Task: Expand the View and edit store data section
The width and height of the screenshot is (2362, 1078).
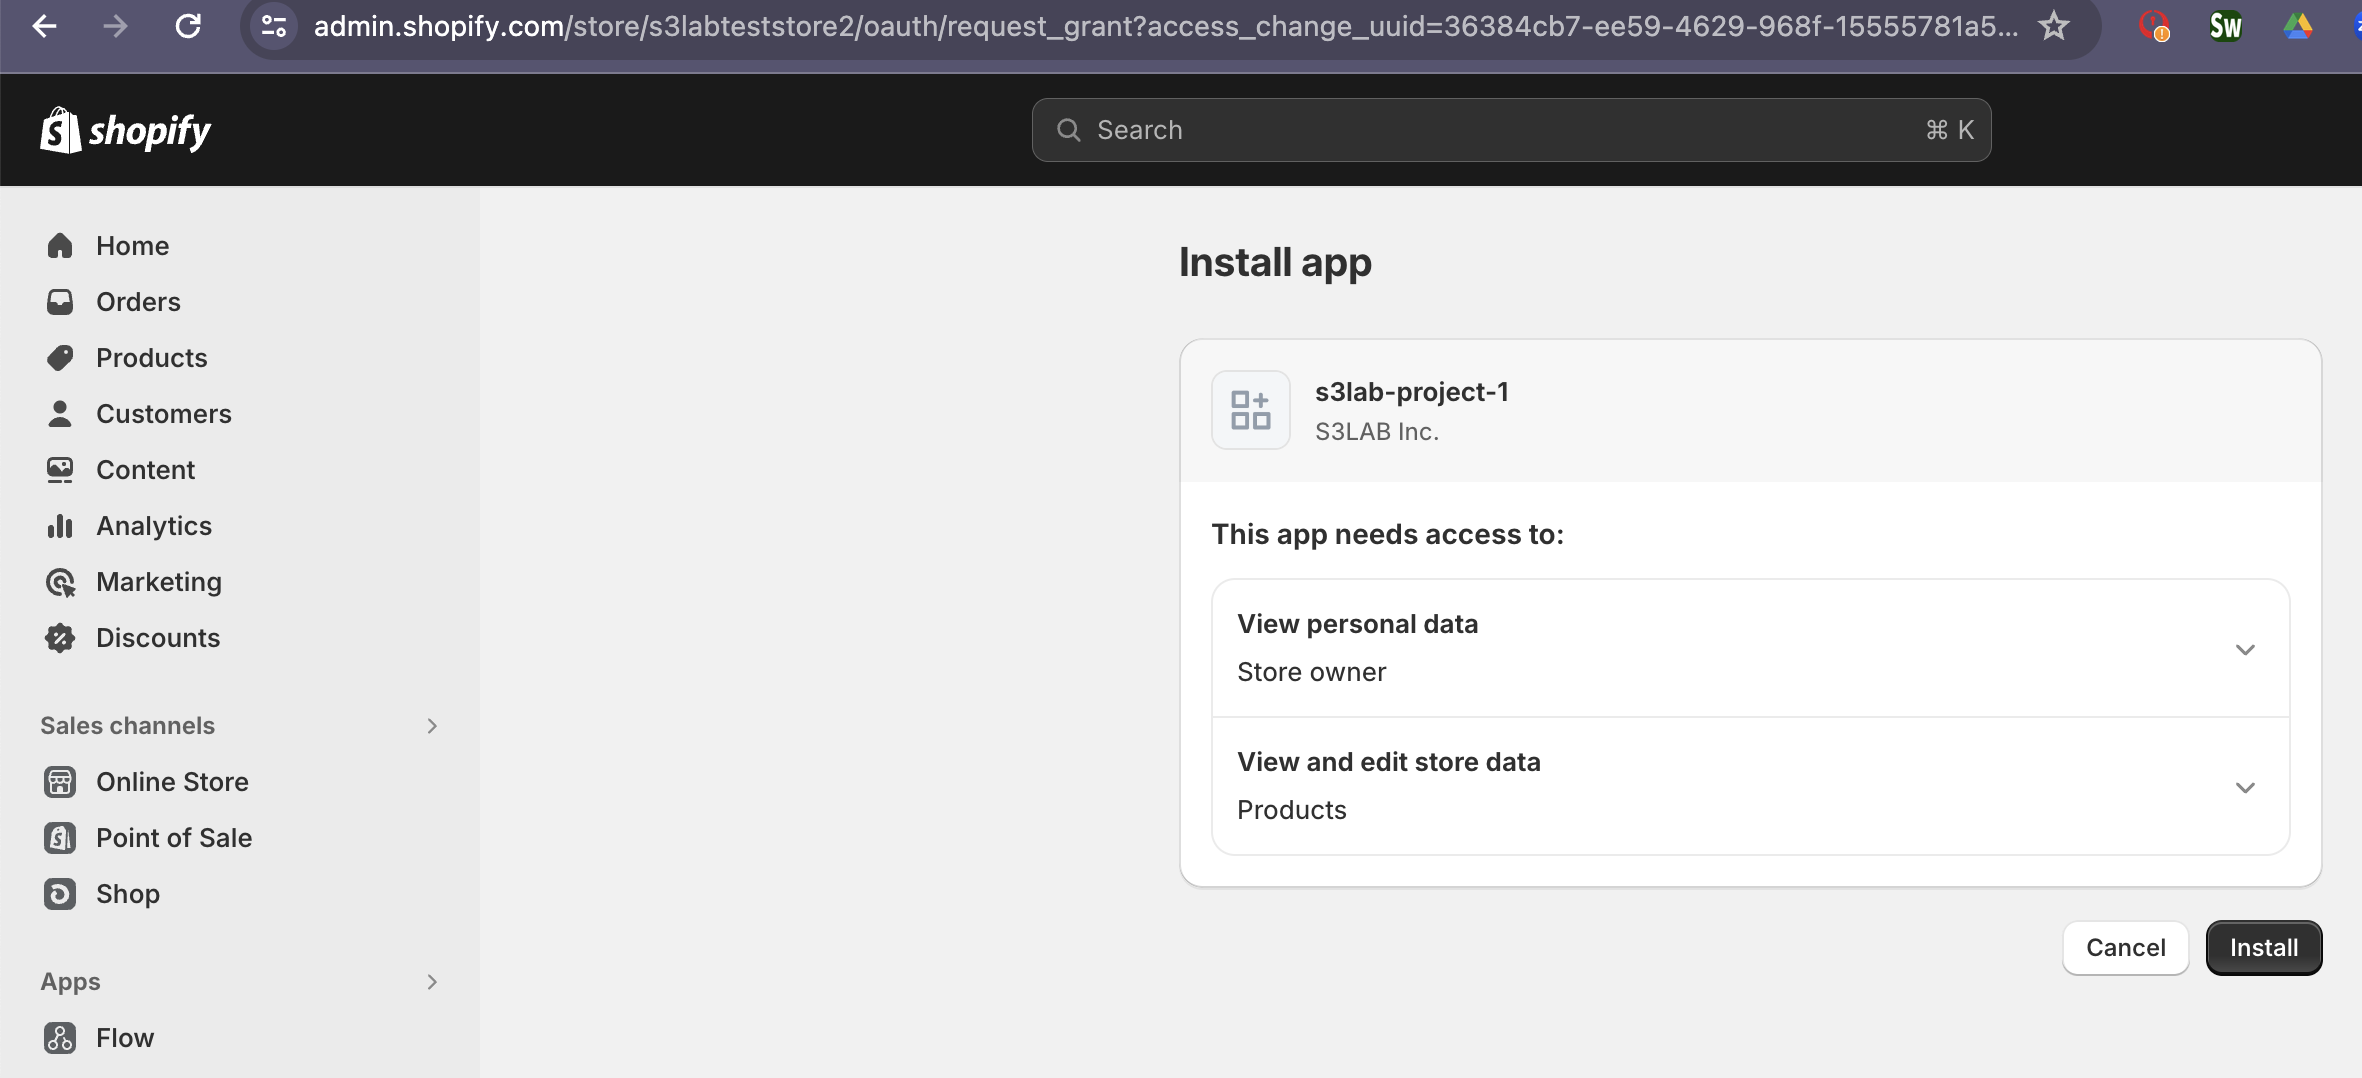Action: click(2246, 786)
